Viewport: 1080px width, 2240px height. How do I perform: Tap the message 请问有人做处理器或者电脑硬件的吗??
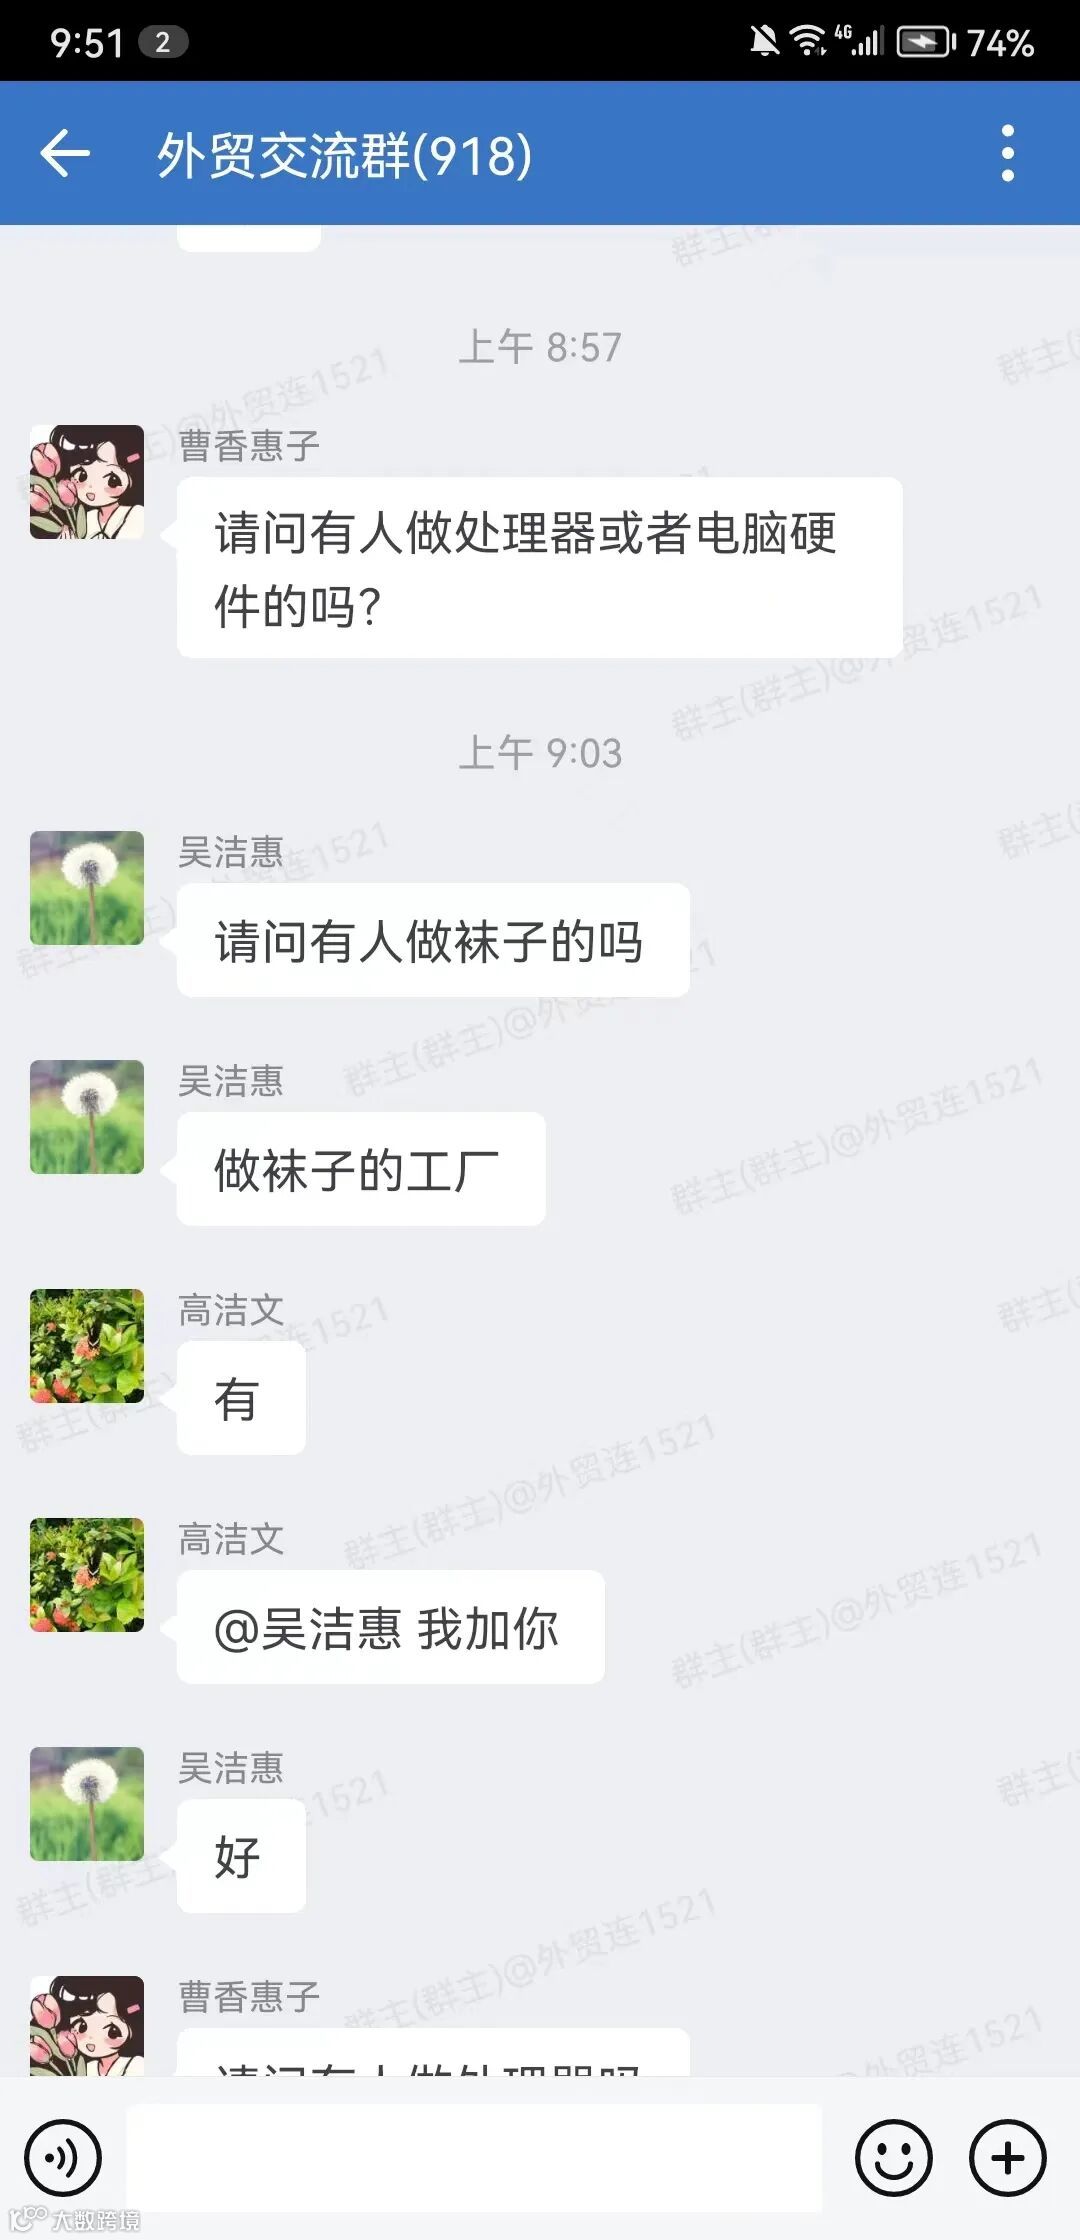pyautogui.click(x=540, y=568)
